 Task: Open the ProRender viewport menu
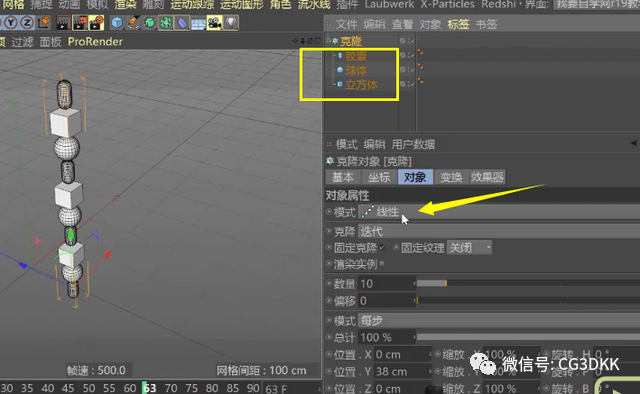(95, 42)
